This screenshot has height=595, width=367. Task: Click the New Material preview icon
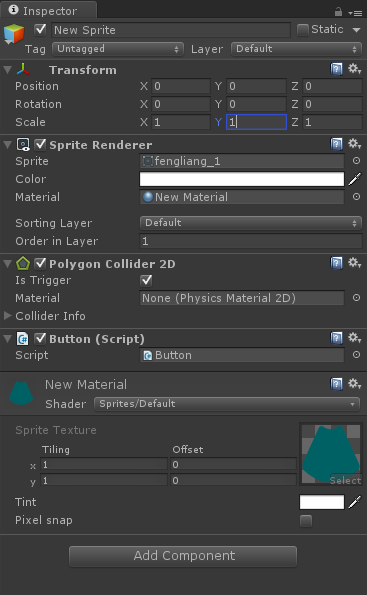click(21, 393)
